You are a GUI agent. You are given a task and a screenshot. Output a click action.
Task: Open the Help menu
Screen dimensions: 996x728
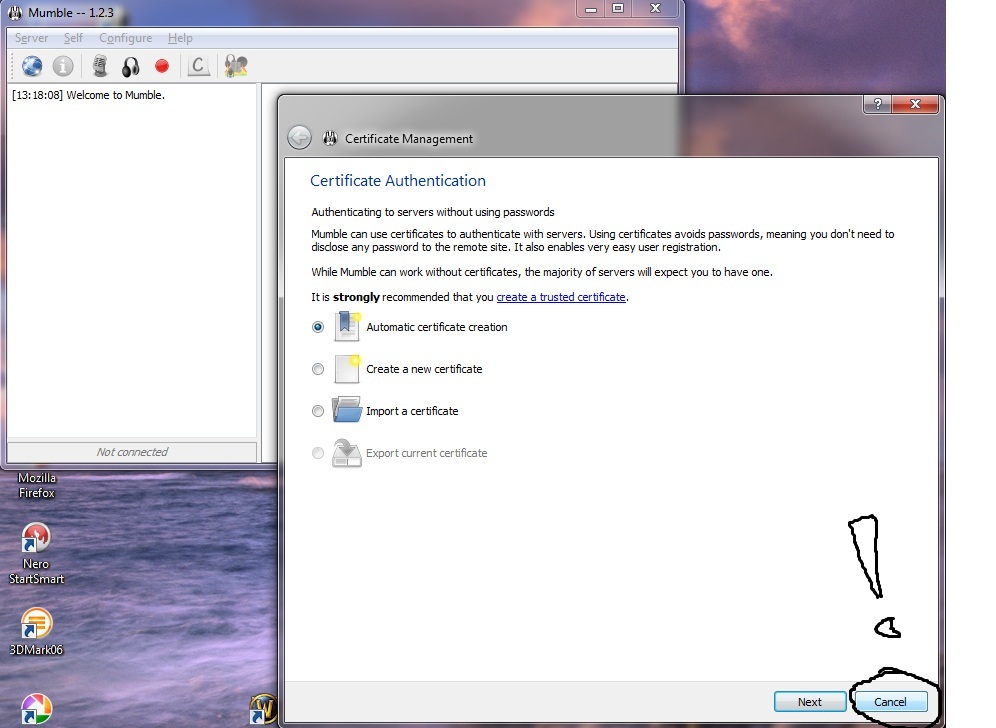(180, 37)
